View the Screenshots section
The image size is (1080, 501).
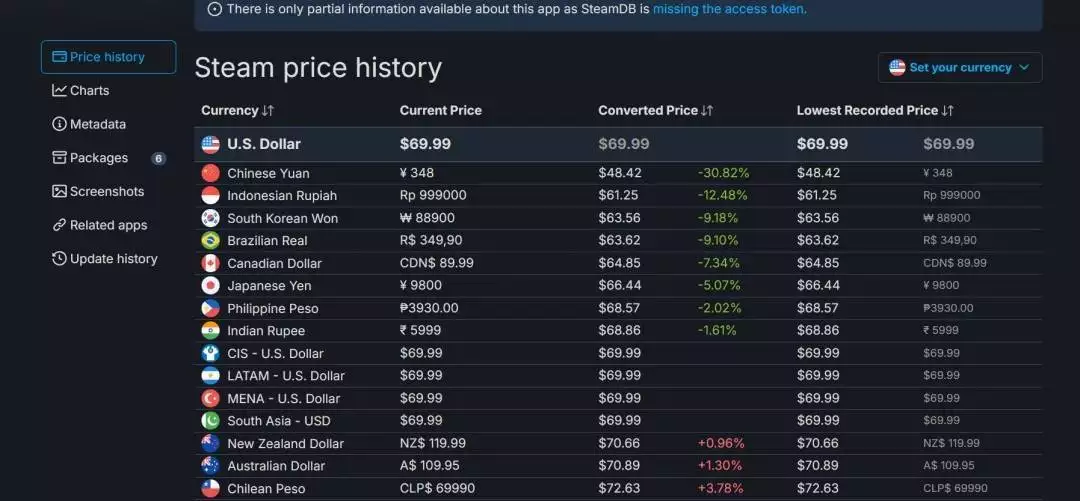[106, 191]
